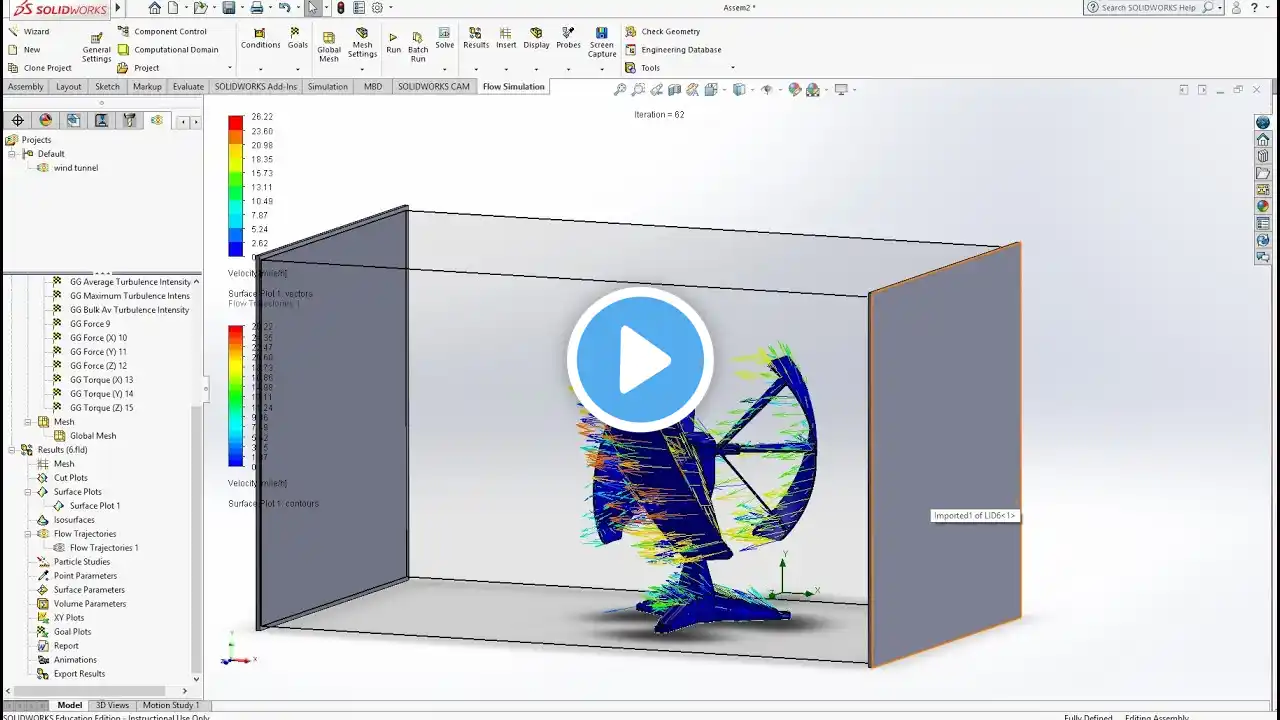The width and height of the screenshot is (1280, 720).
Task: Open the Flow Simulation analysis tree tab
Action: click(x=157, y=120)
